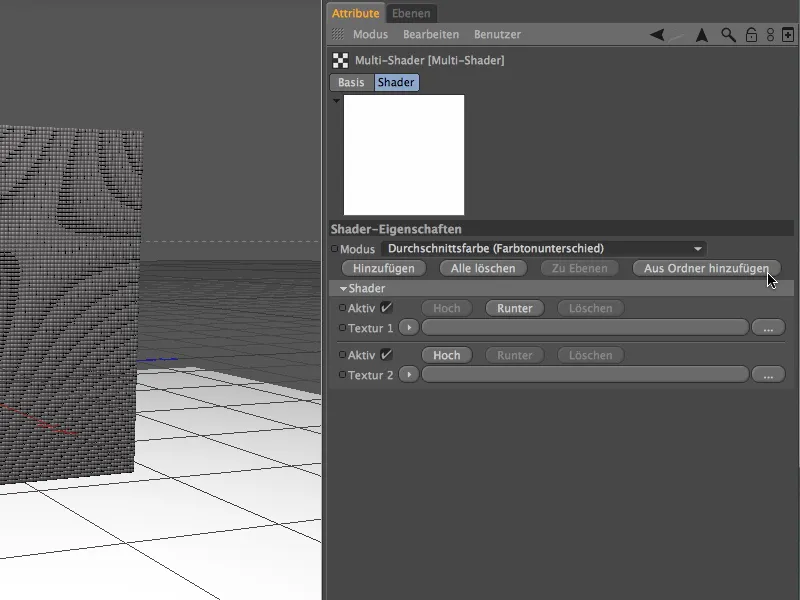Click animation dot beside first Aktiv
The height and width of the screenshot is (600, 800).
tap(342, 308)
